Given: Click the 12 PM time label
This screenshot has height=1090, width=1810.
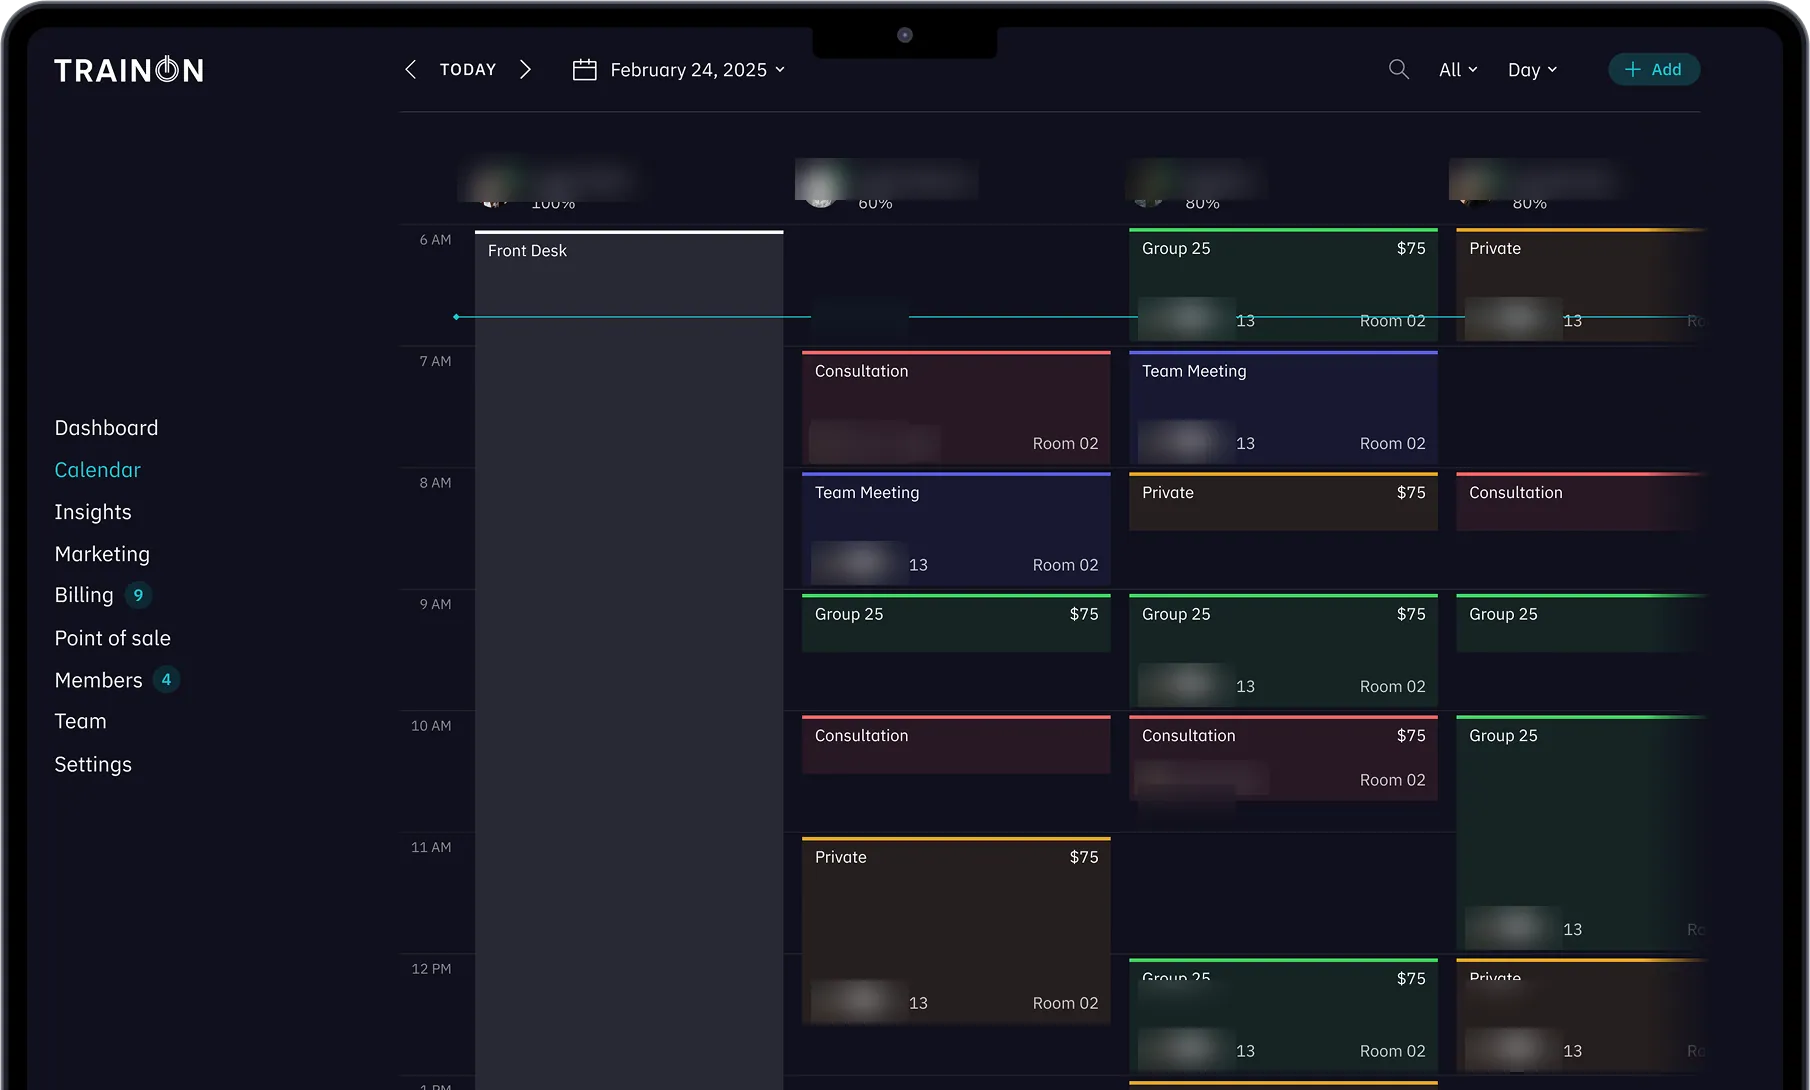Looking at the screenshot, I should [431, 969].
